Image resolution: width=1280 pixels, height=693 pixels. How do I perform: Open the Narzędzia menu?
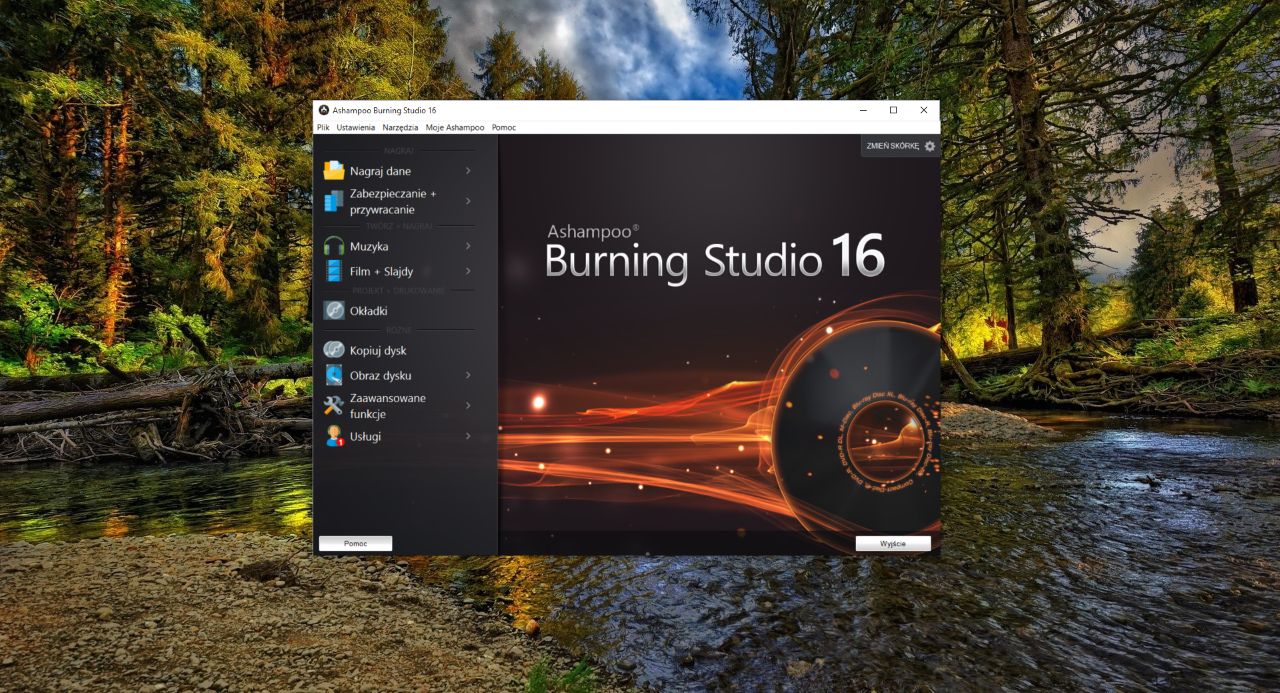tap(400, 128)
